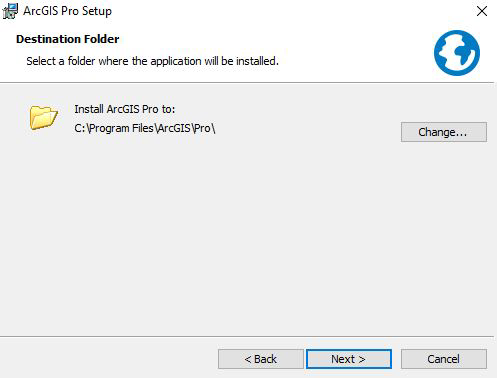Click the "Install ArcGIS Pro to:" label
497x378 pixels.
coord(125,109)
